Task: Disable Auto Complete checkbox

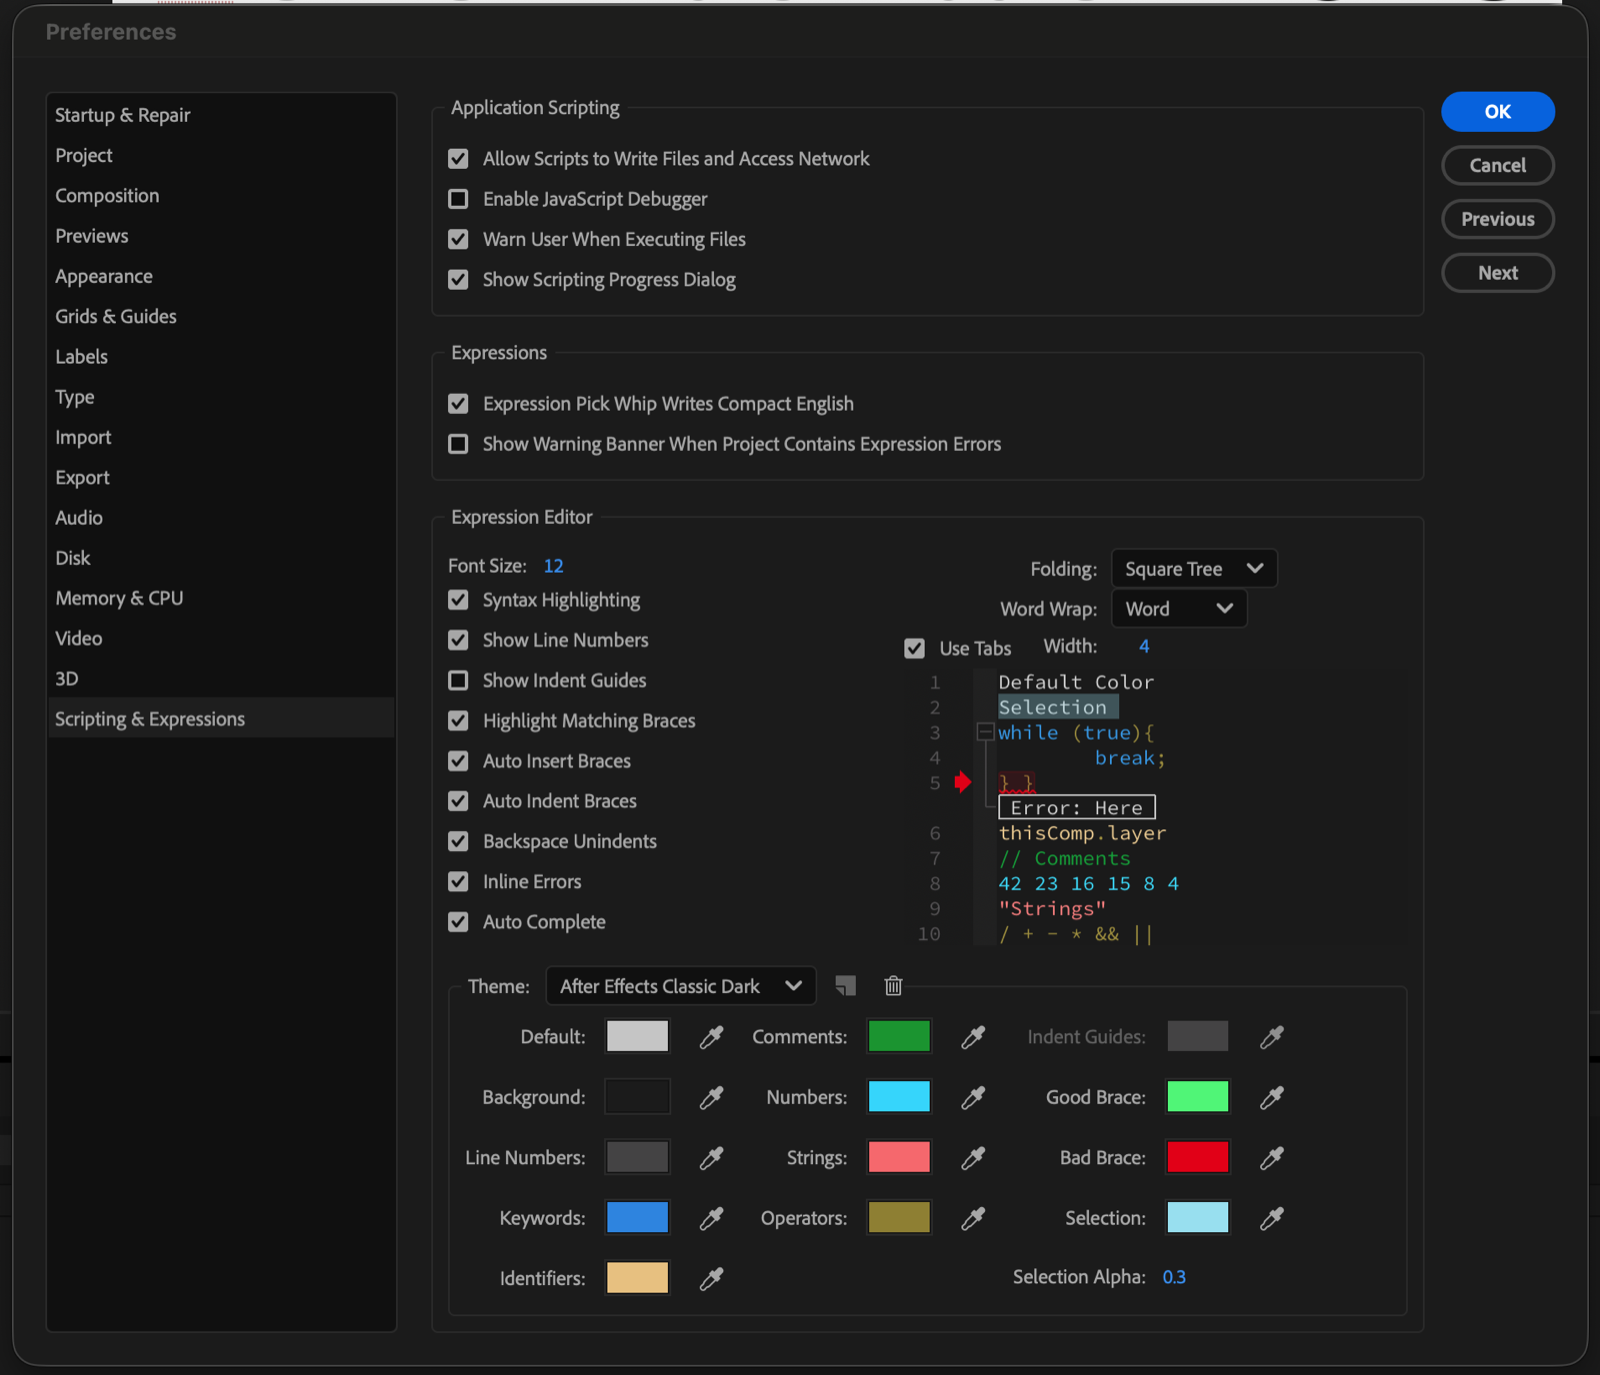Action: (458, 922)
